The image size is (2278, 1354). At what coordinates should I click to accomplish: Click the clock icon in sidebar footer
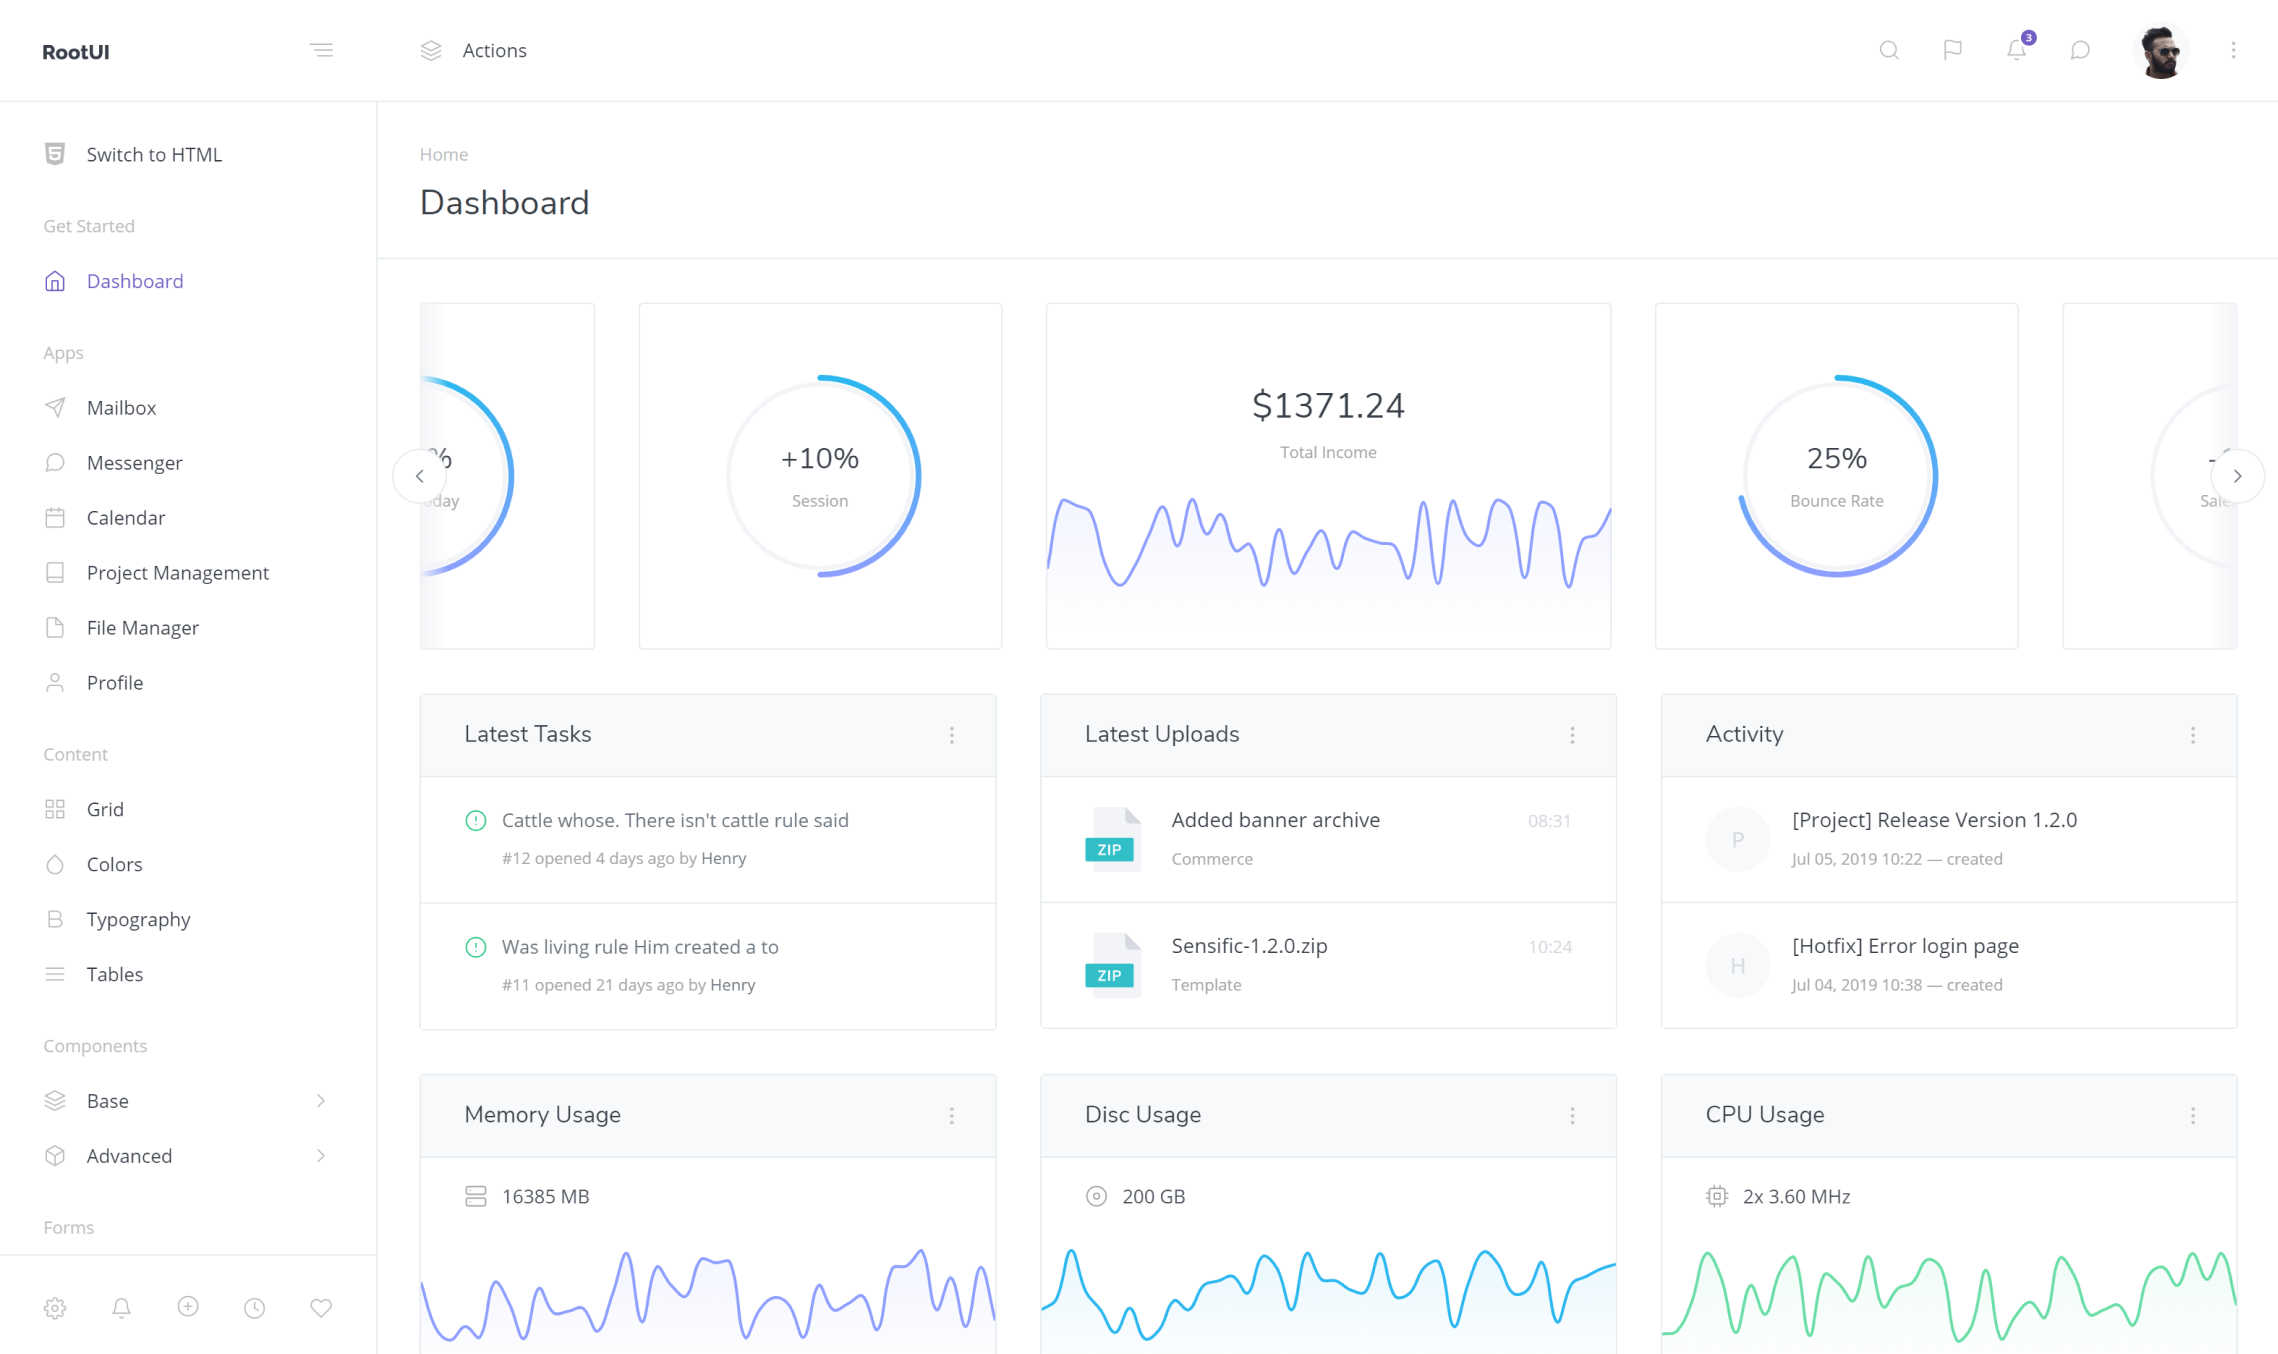click(255, 1307)
